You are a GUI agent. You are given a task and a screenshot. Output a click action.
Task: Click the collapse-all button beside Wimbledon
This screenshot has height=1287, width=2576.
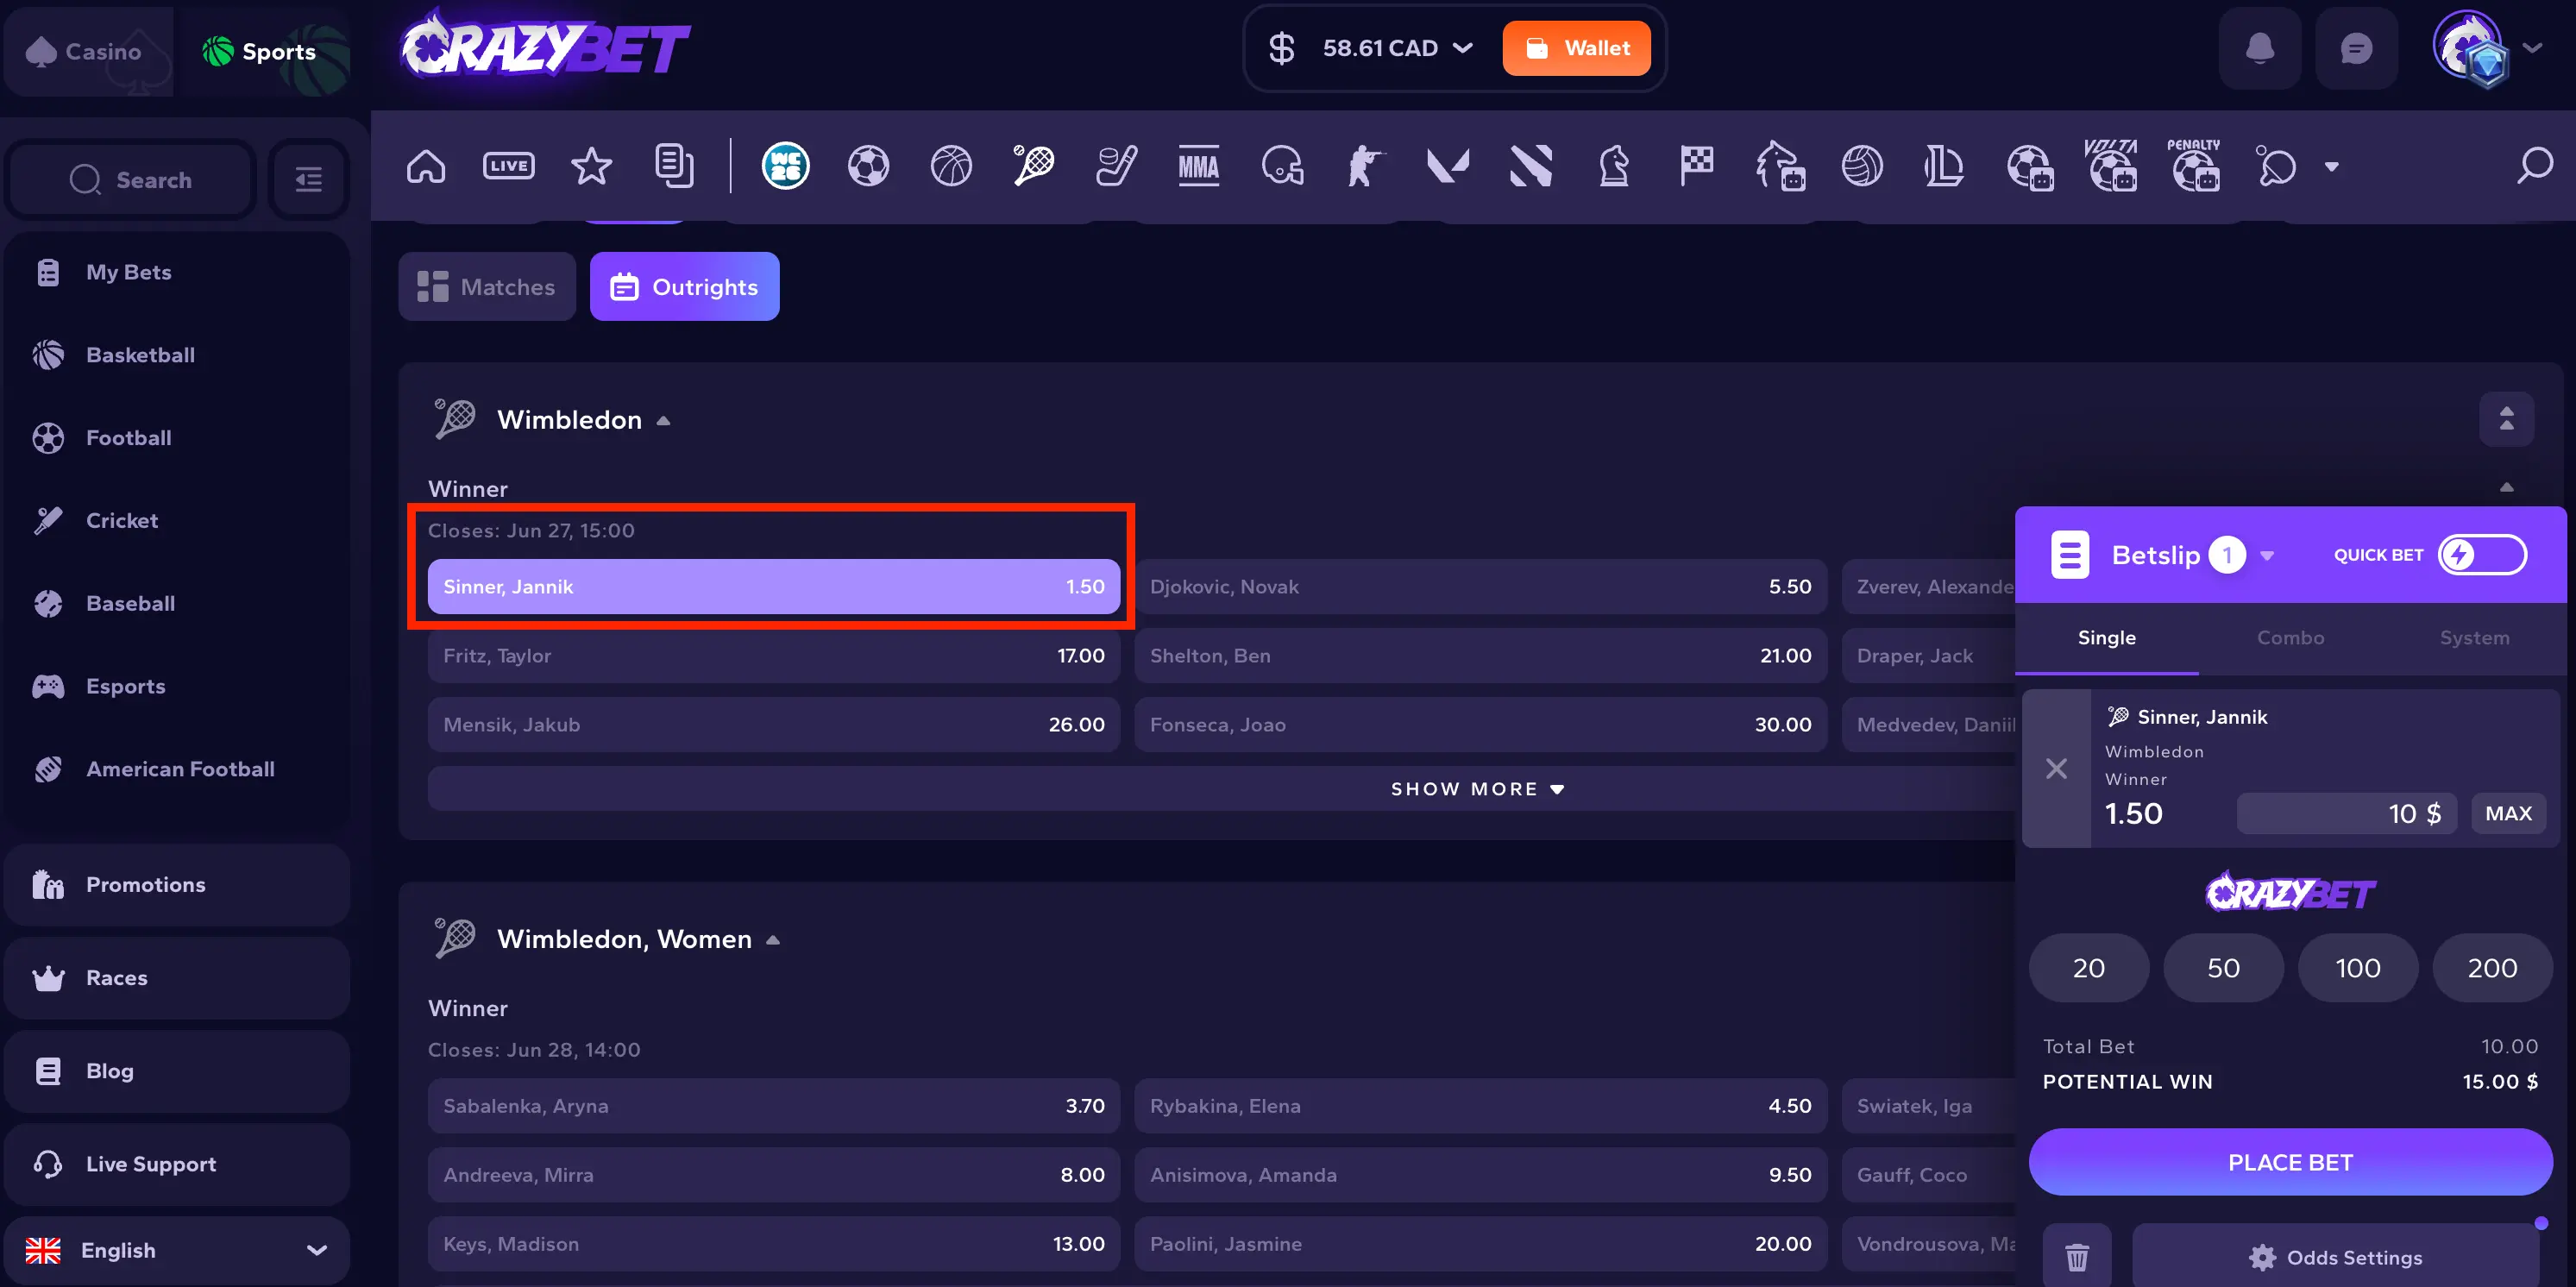[x=2506, y=419]
